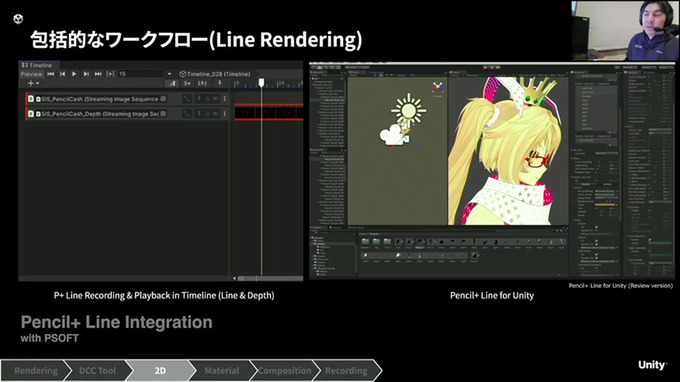
Task: Click the Material step in slide footer
Action: pos(222,371)
